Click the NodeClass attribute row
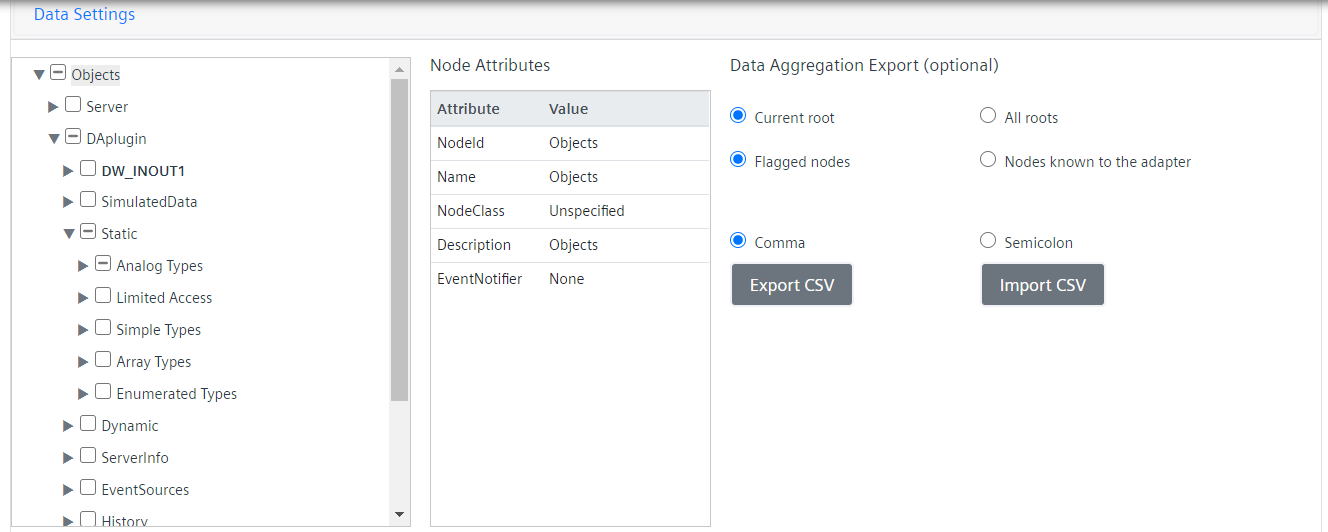Image resolution: width=1328 pixels, height=532 pixels. pyautogui.click(x=569, y=211)
